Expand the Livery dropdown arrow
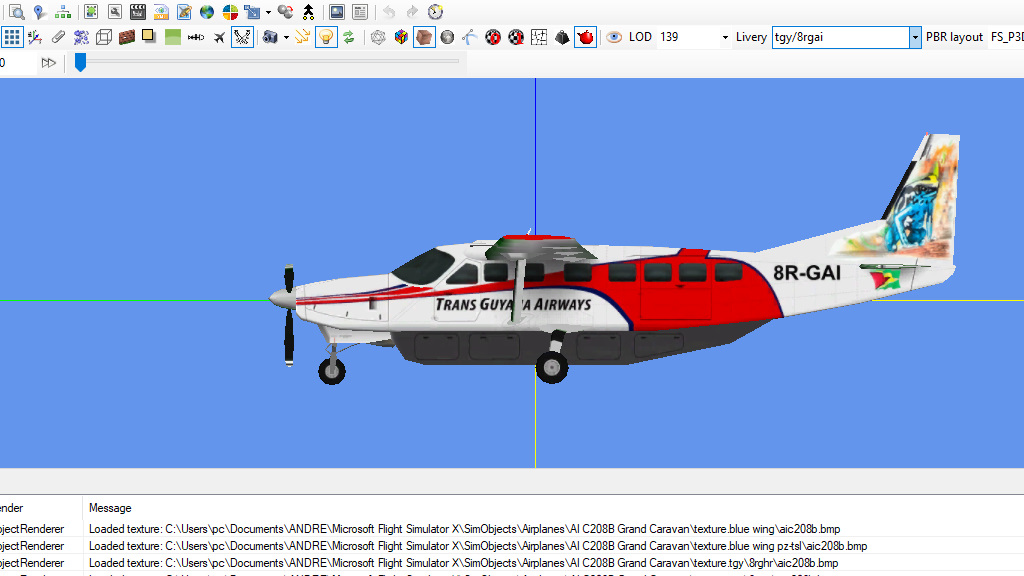Screen dimensions: 1024x576 click(x=915, y=37)
